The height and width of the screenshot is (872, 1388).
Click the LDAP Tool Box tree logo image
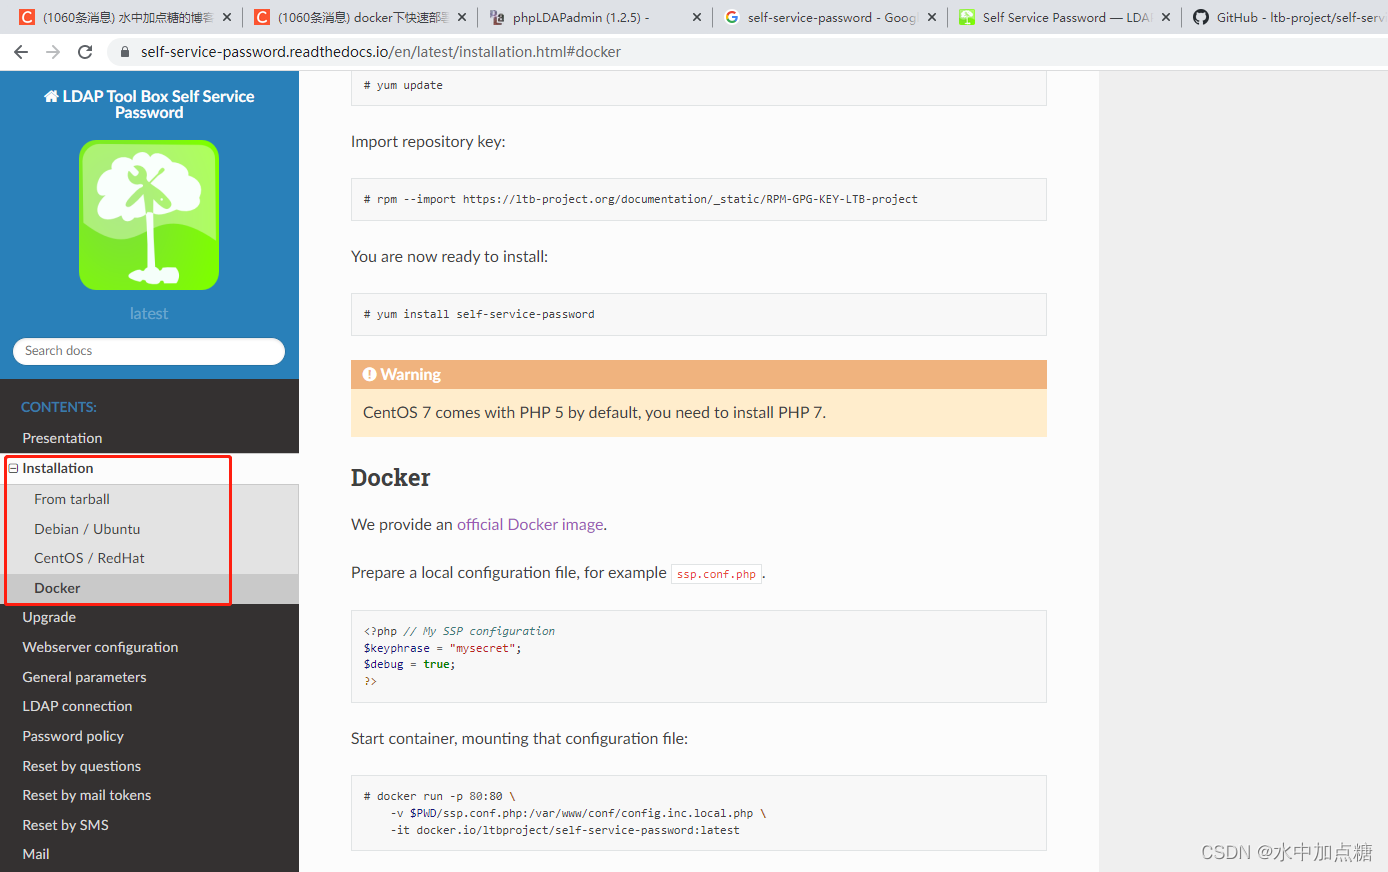point(148,214)
